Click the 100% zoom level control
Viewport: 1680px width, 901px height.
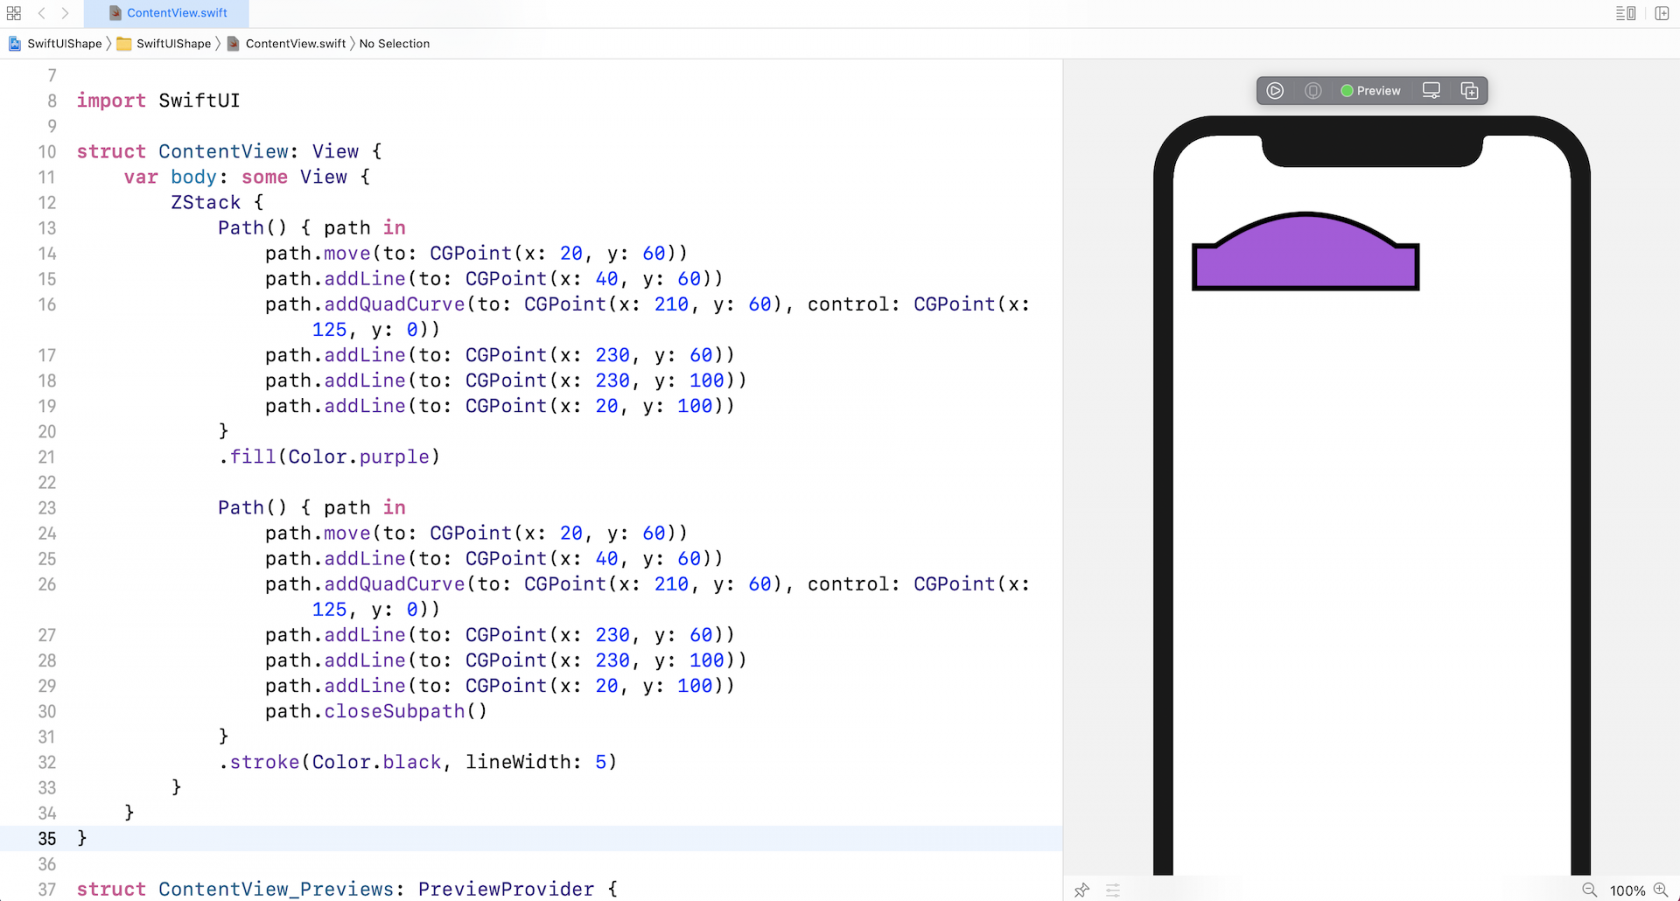[x=1629, y=890]
